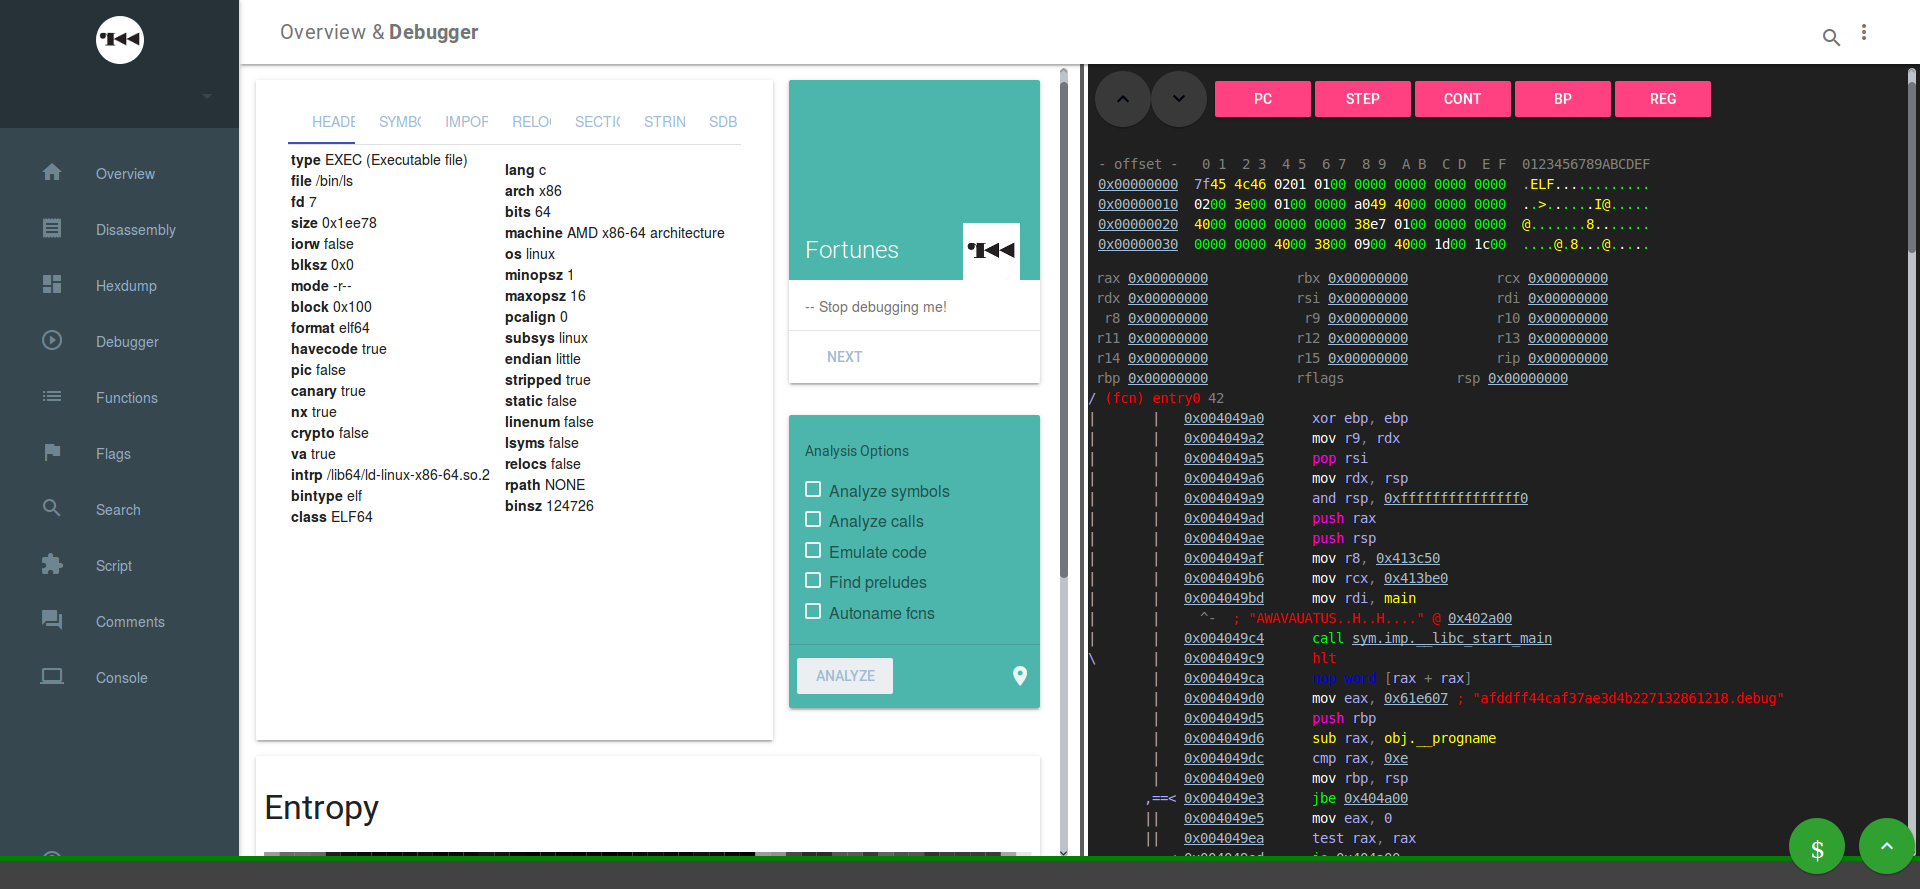The width and height of the screenshot is (1920, 889).
Task: Open the Hexdump sidebar entry
Action: pos(120,285)
